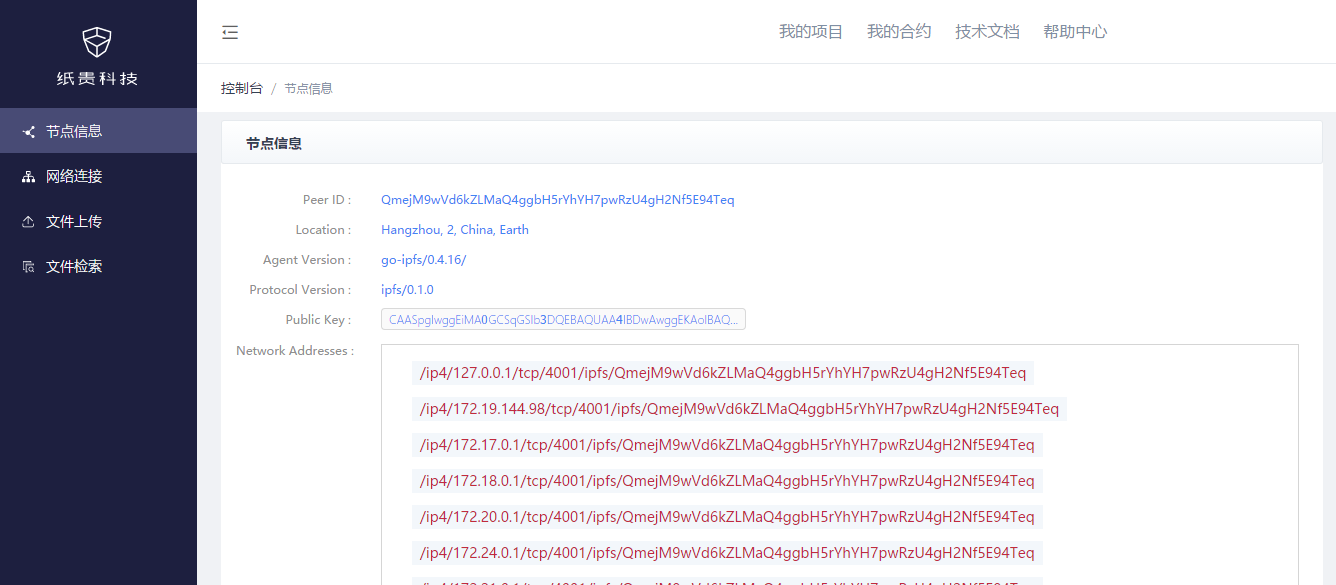The width and height of the screenshot is (1336, 585).
Task: Open 我的项目 in the top navigation
Action: point(811,32)
